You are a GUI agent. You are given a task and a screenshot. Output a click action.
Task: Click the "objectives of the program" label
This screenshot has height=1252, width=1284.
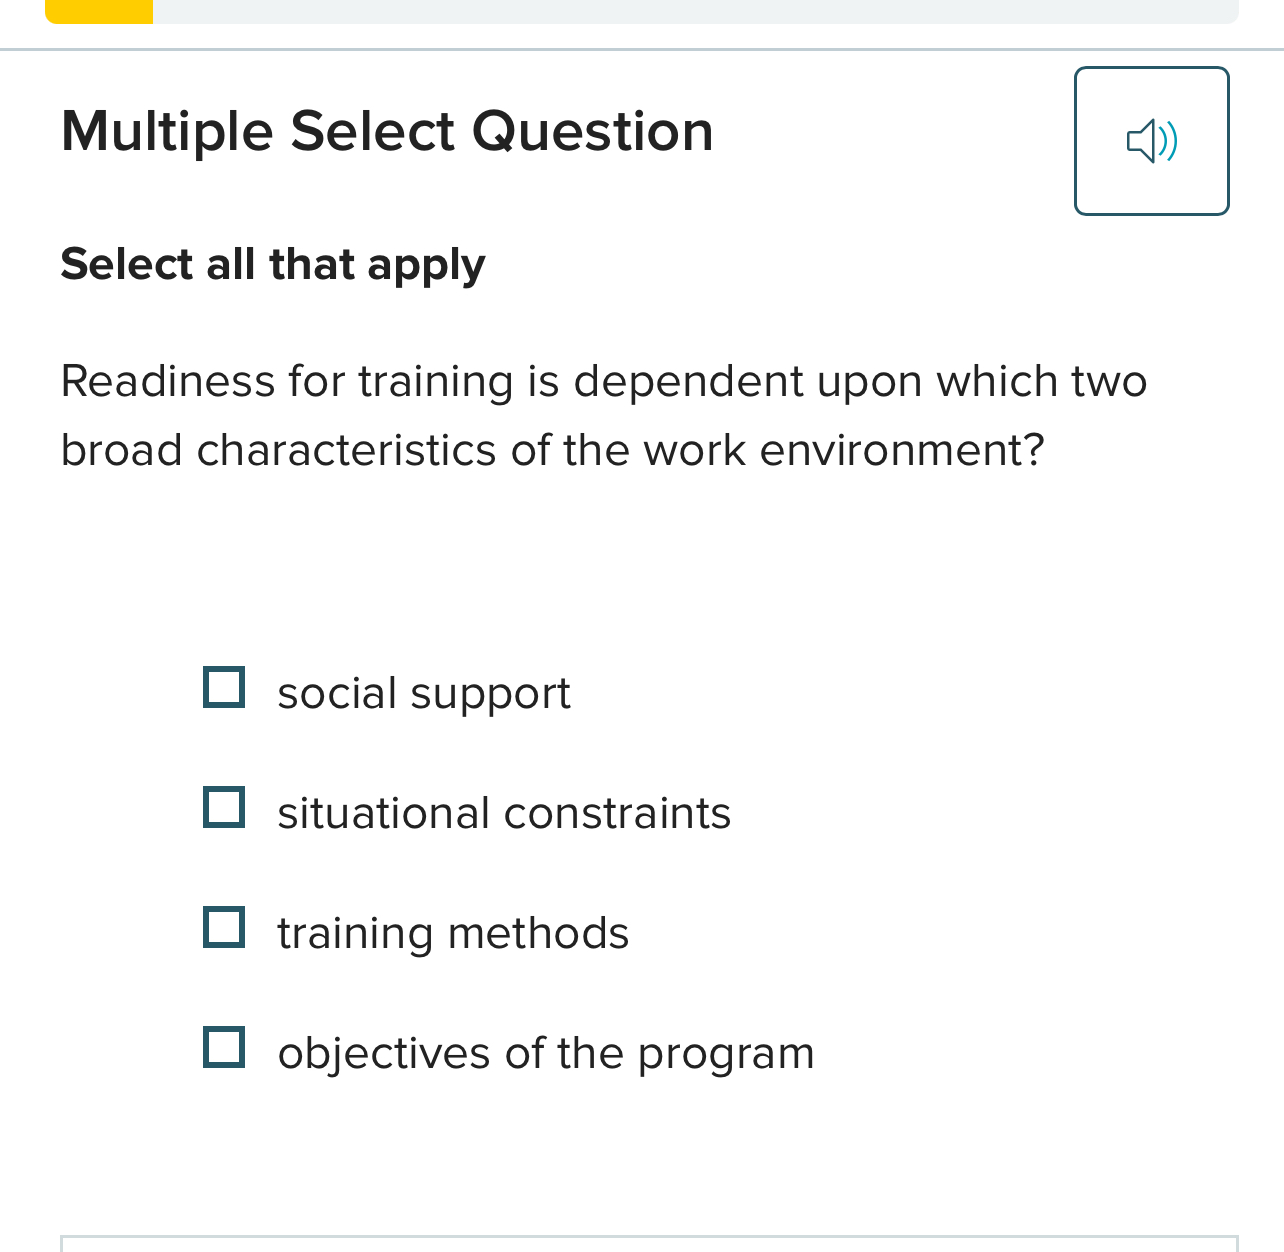546,1053
